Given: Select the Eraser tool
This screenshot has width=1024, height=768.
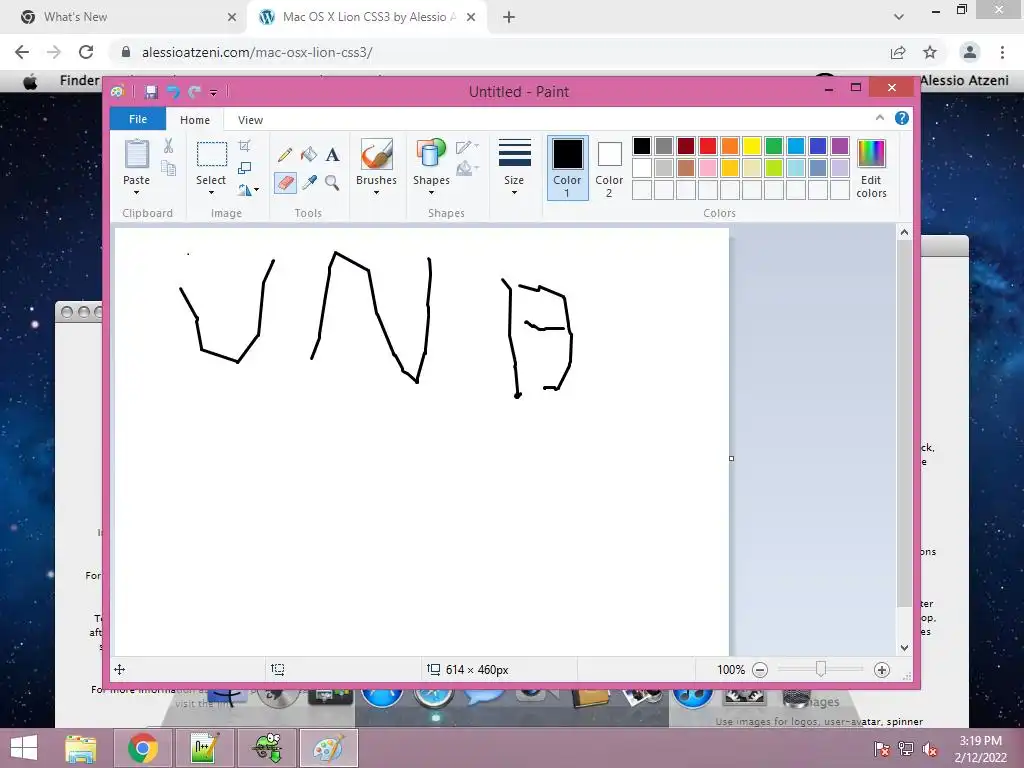Looking at the screenshot, I should pyautogui.click(x=285, y=182).
